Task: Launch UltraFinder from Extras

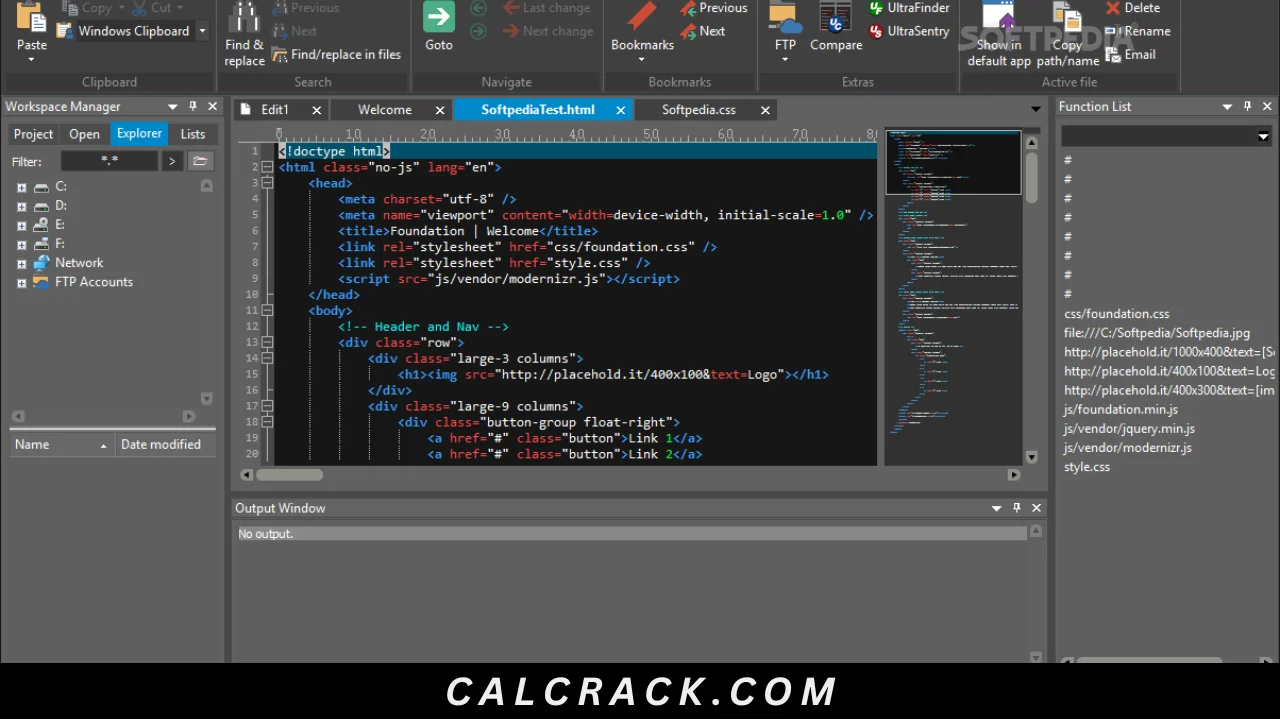Action: [x=909, y=8]
